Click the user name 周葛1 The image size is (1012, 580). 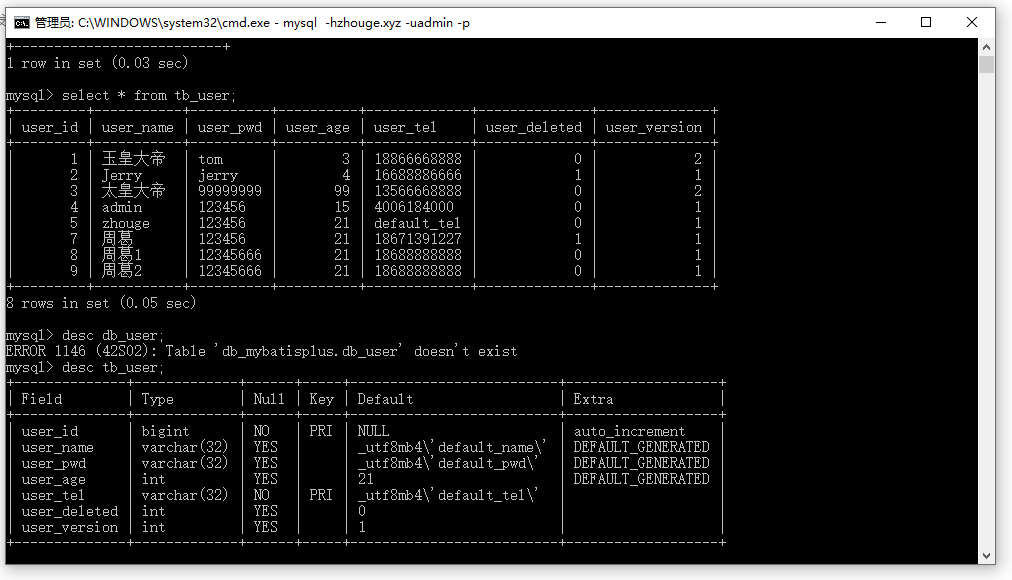(x=121, y=255)
